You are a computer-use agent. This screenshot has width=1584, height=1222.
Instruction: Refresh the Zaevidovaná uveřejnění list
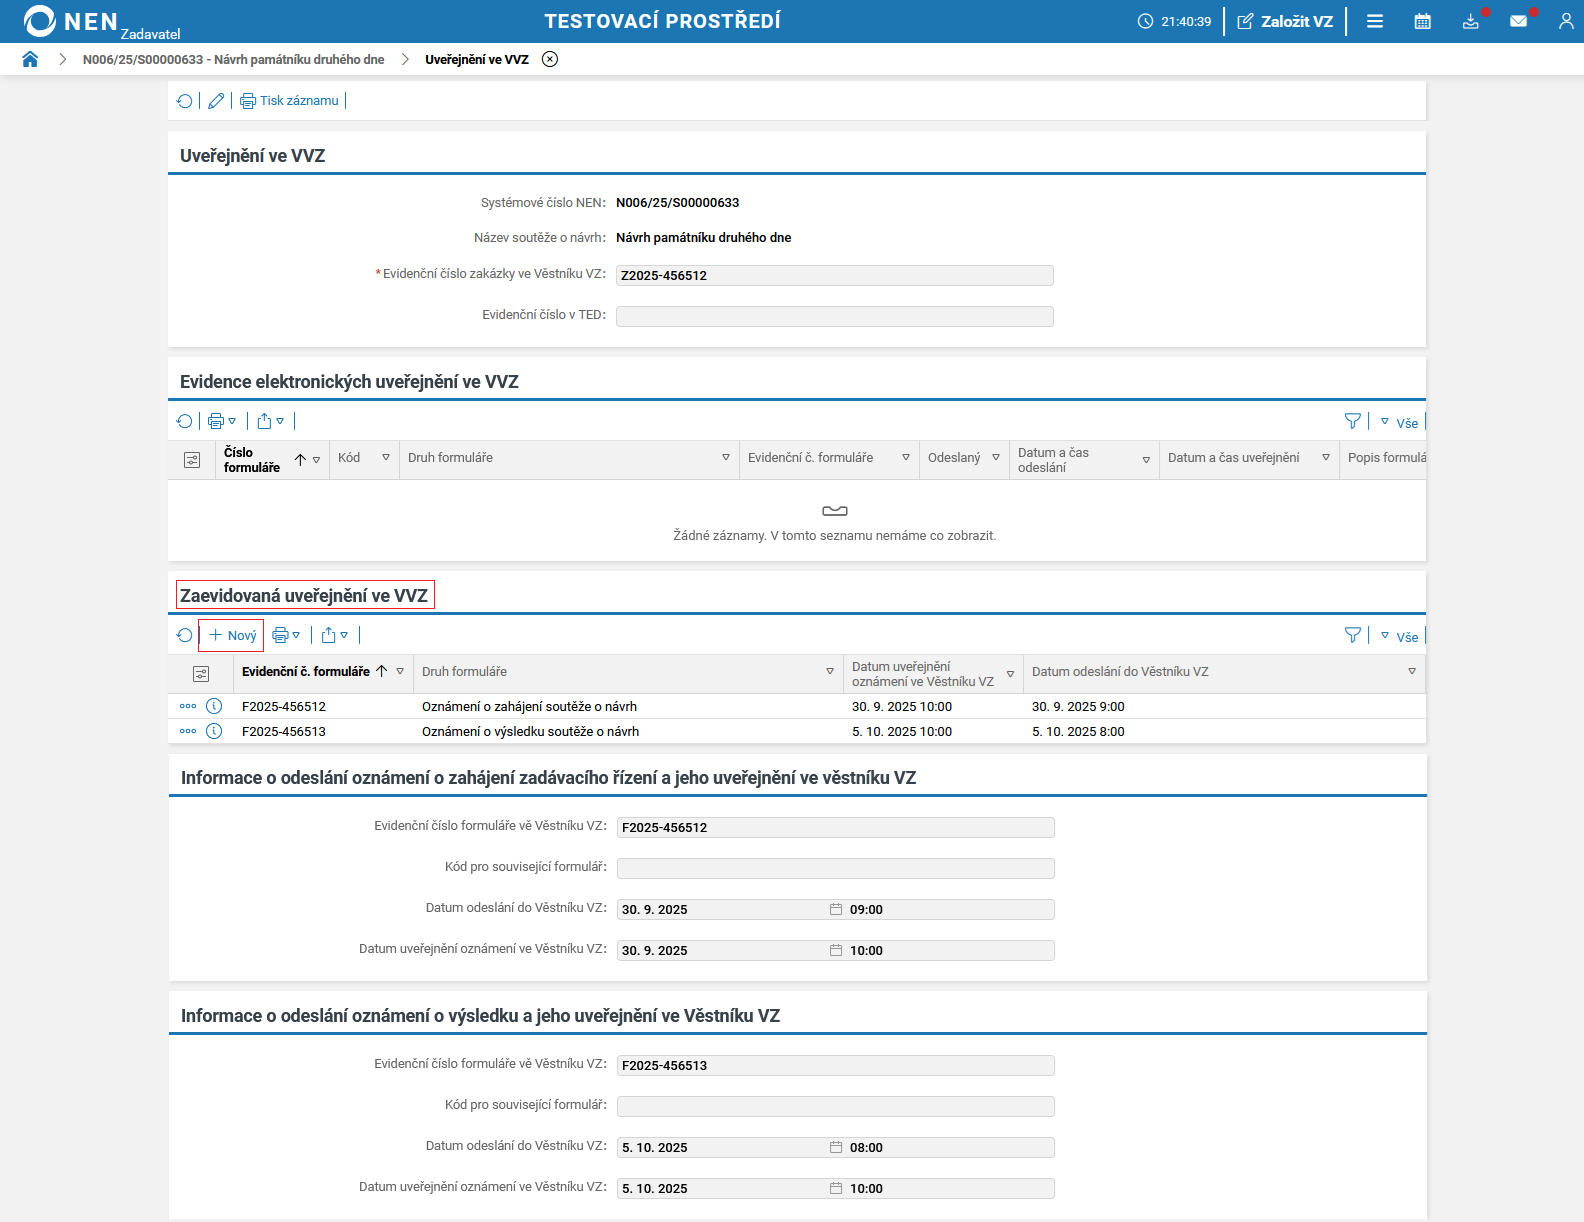coord(184,635)
